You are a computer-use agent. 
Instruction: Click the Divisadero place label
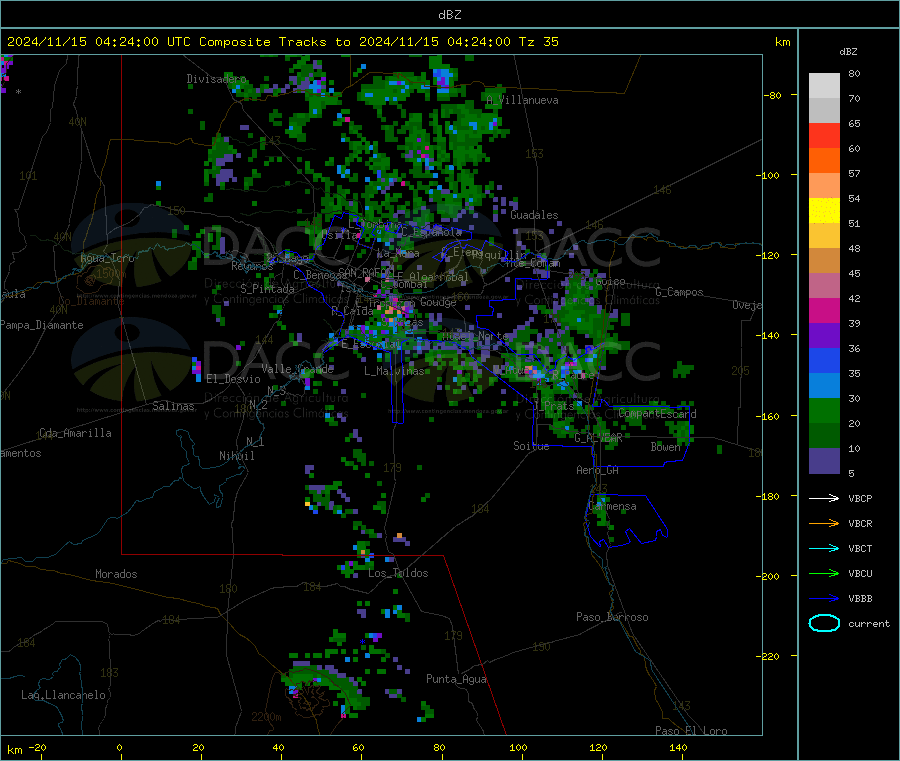(x=216, y=79)
